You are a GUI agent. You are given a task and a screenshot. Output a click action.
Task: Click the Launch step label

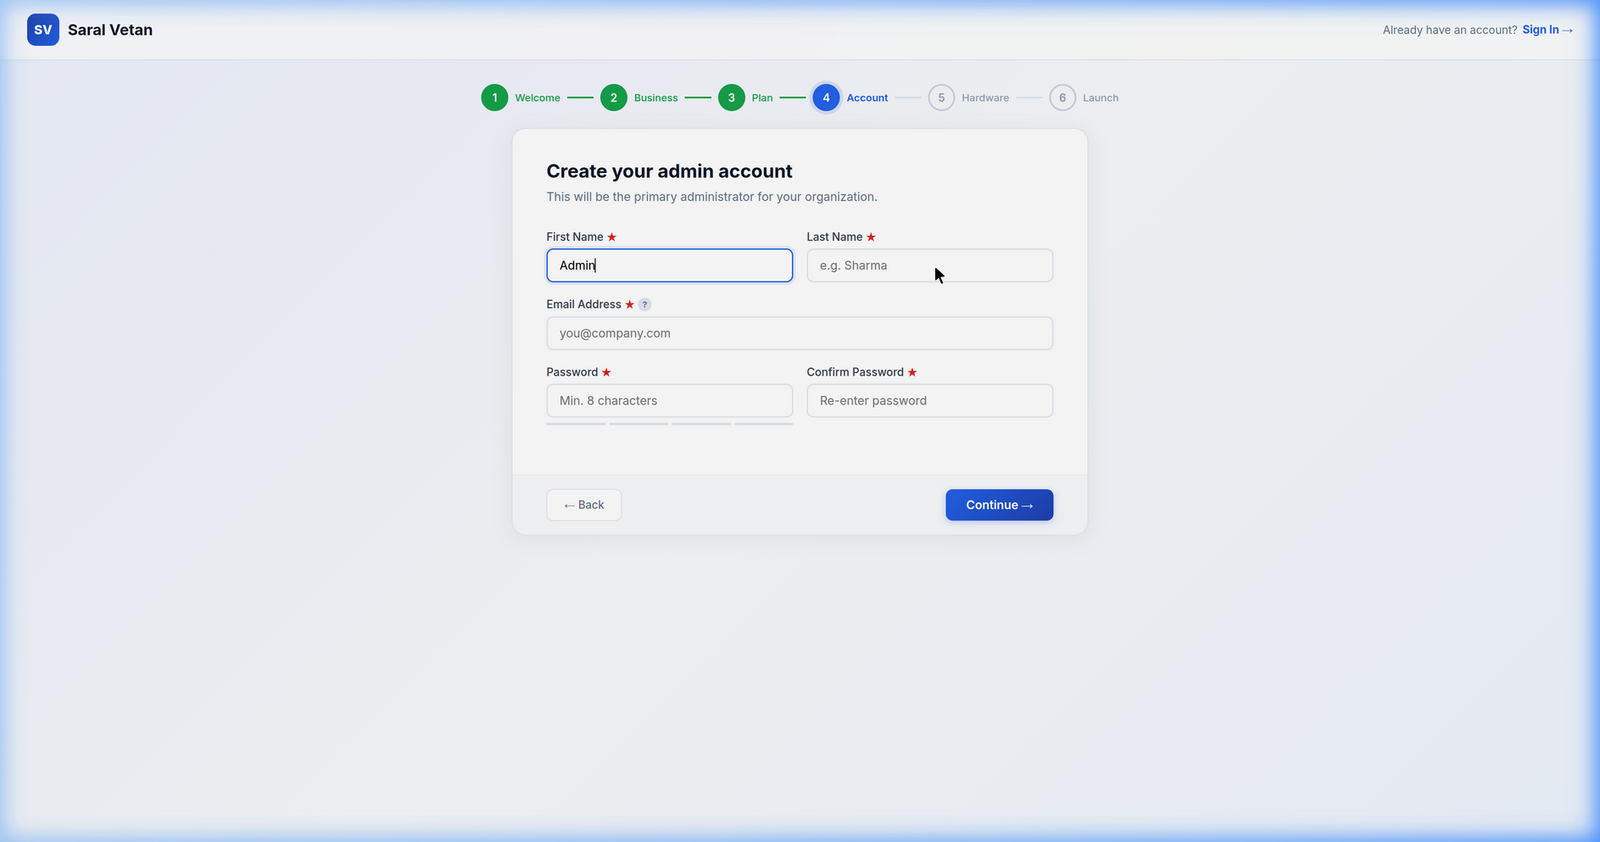(1100, 98)
